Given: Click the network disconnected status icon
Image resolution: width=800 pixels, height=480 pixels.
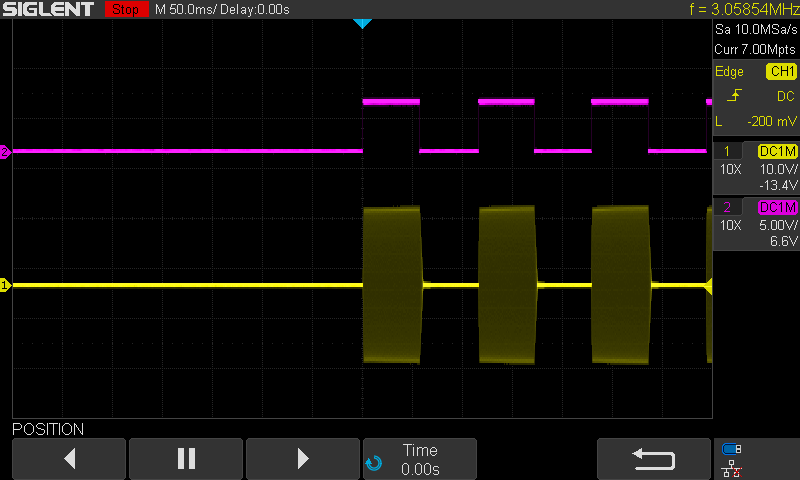Looking at the screenshot, I should 732,468.
